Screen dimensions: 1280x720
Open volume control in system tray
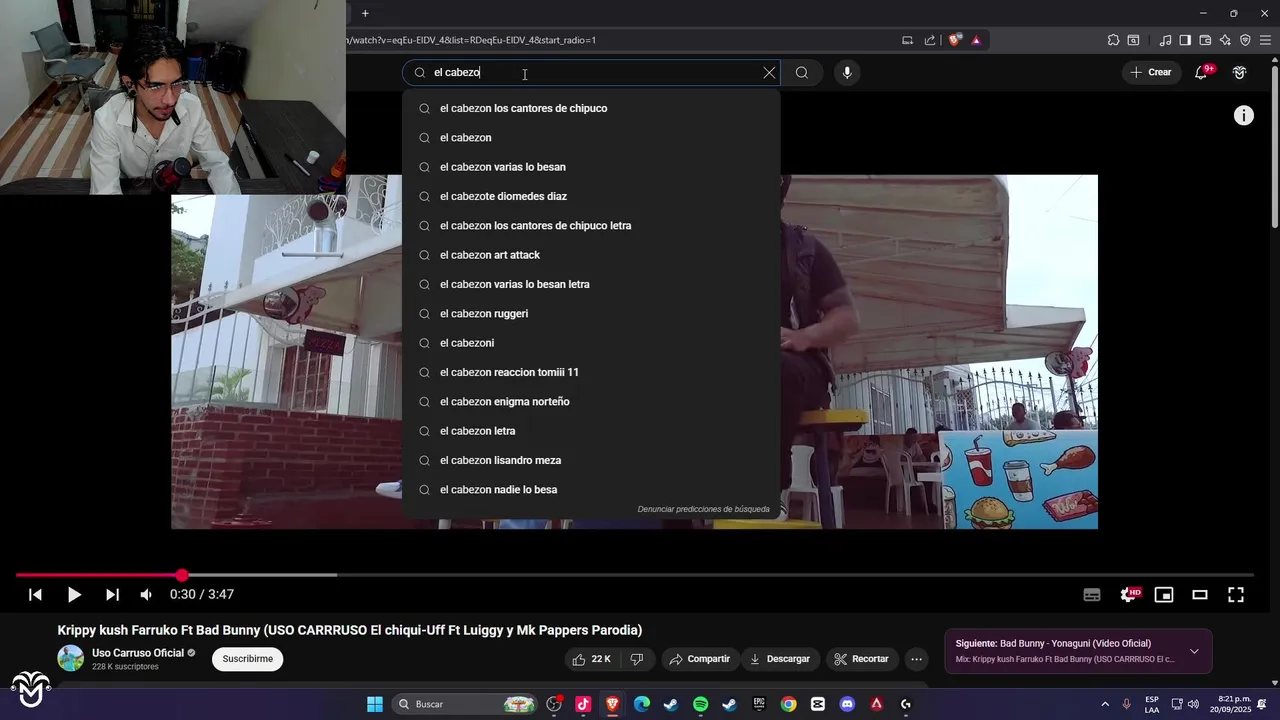pos(1193,704)
